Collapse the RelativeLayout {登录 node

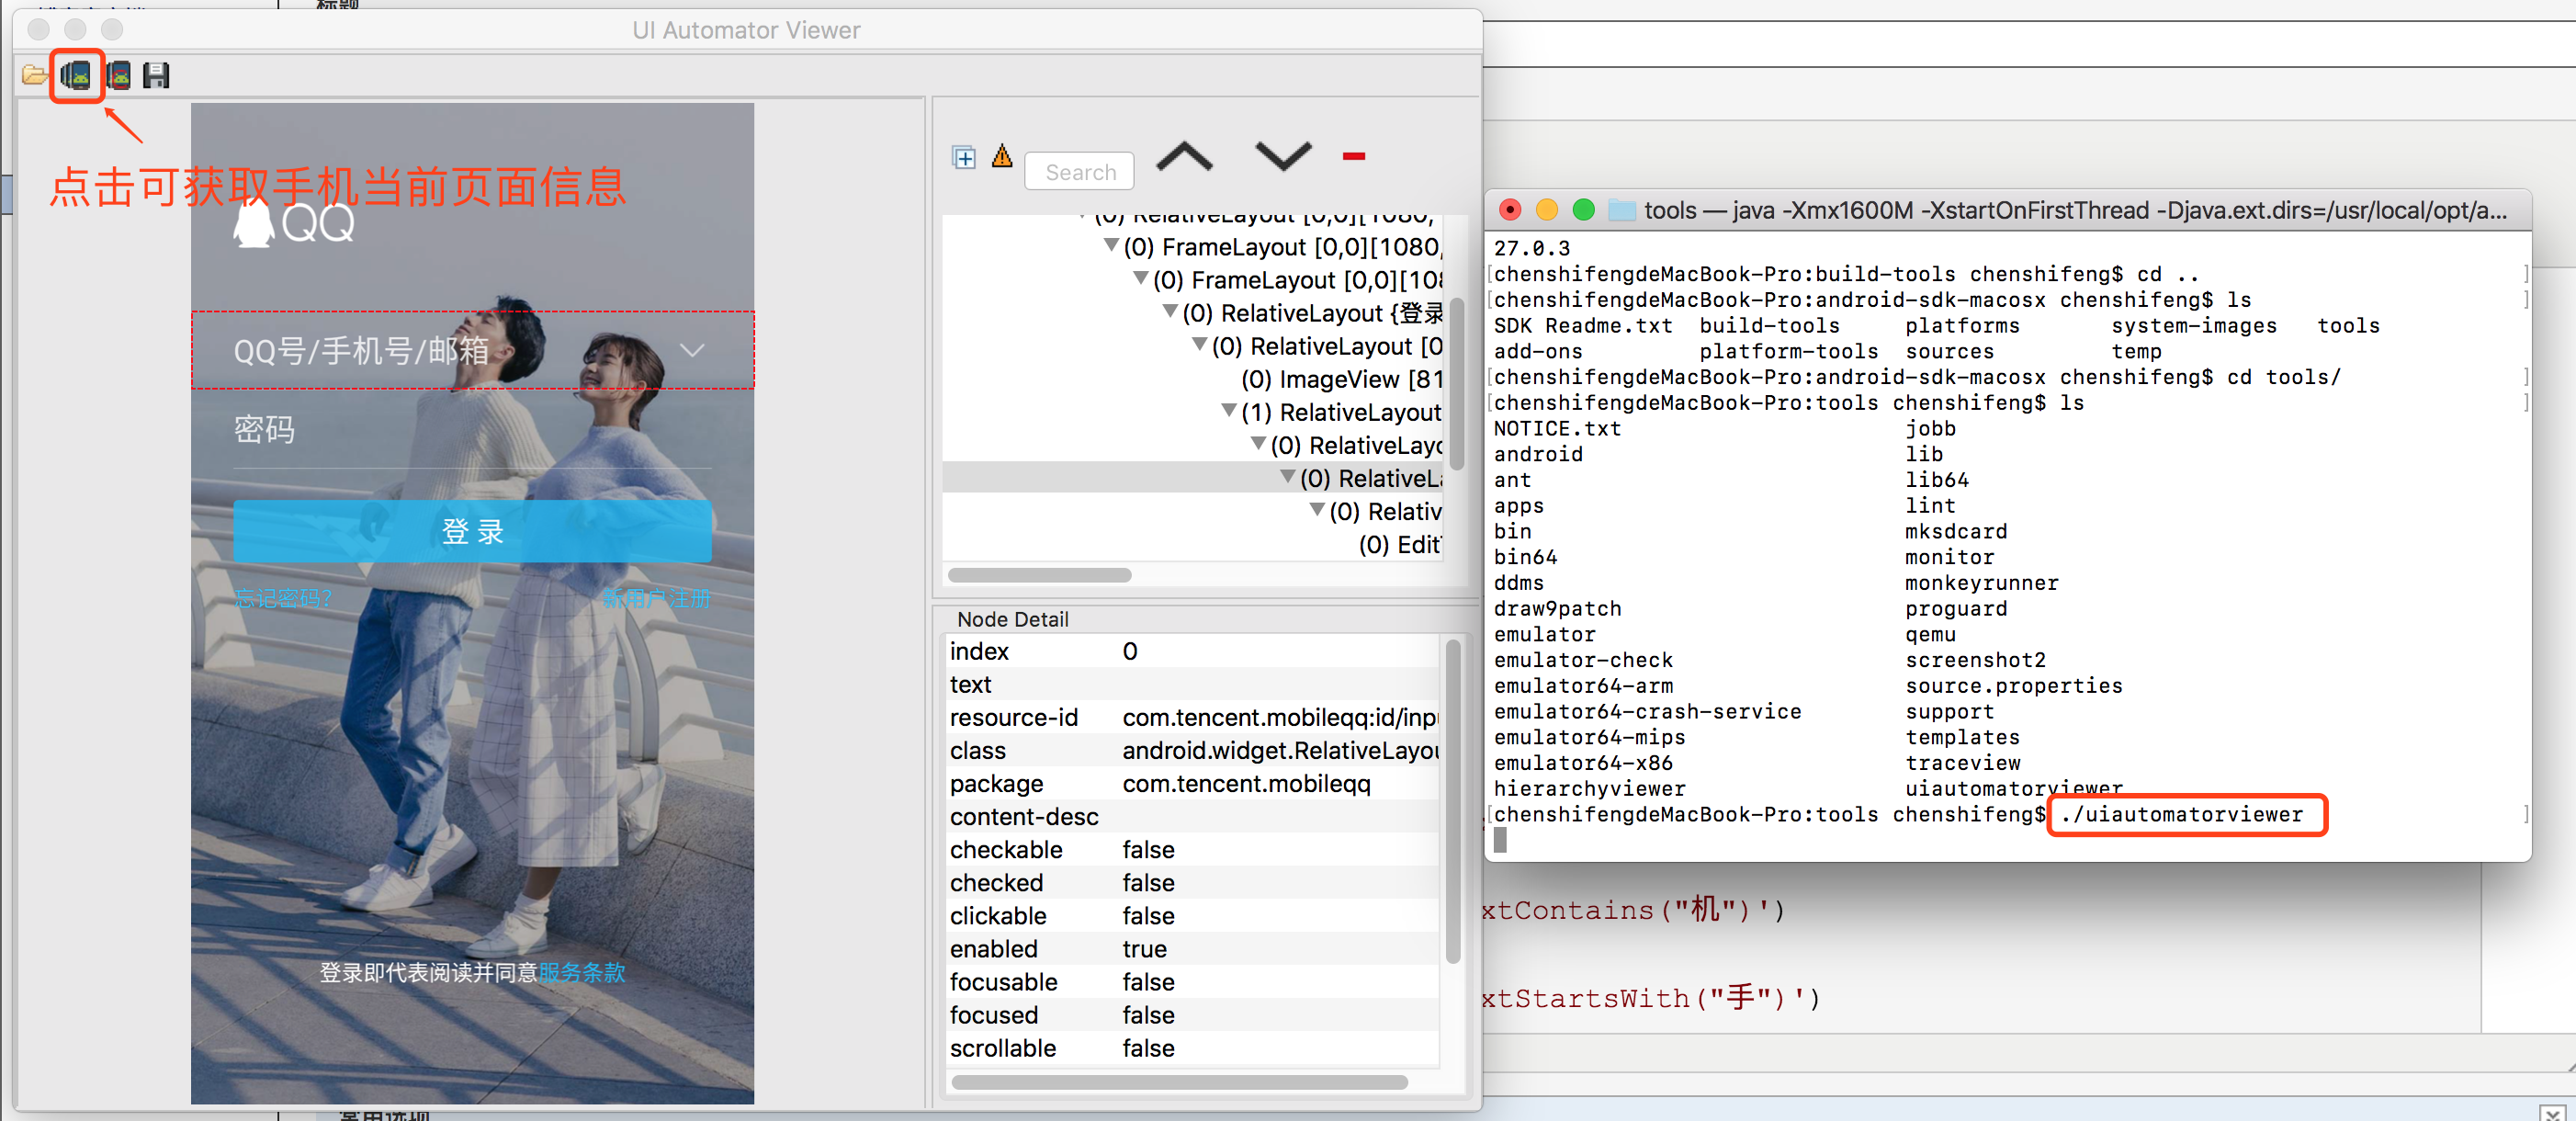pos(1171,313)
